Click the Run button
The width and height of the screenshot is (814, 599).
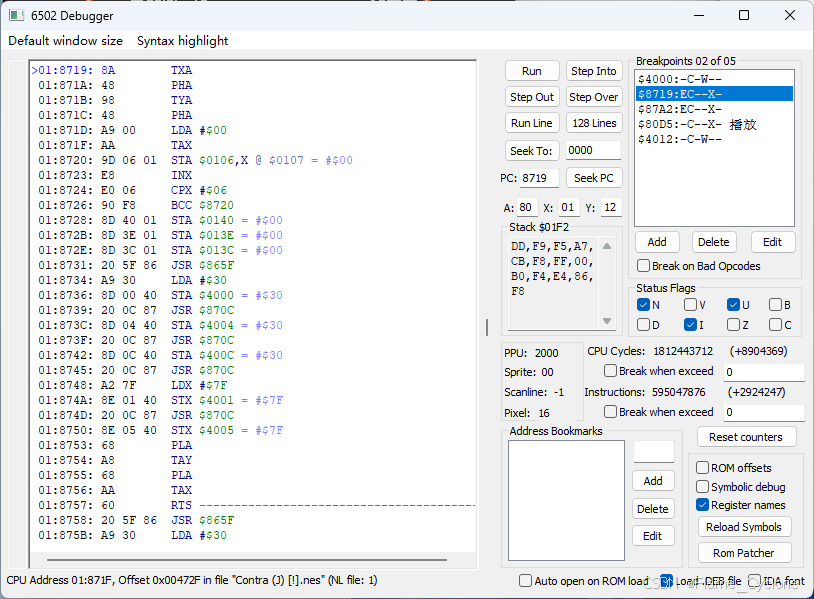532,71
